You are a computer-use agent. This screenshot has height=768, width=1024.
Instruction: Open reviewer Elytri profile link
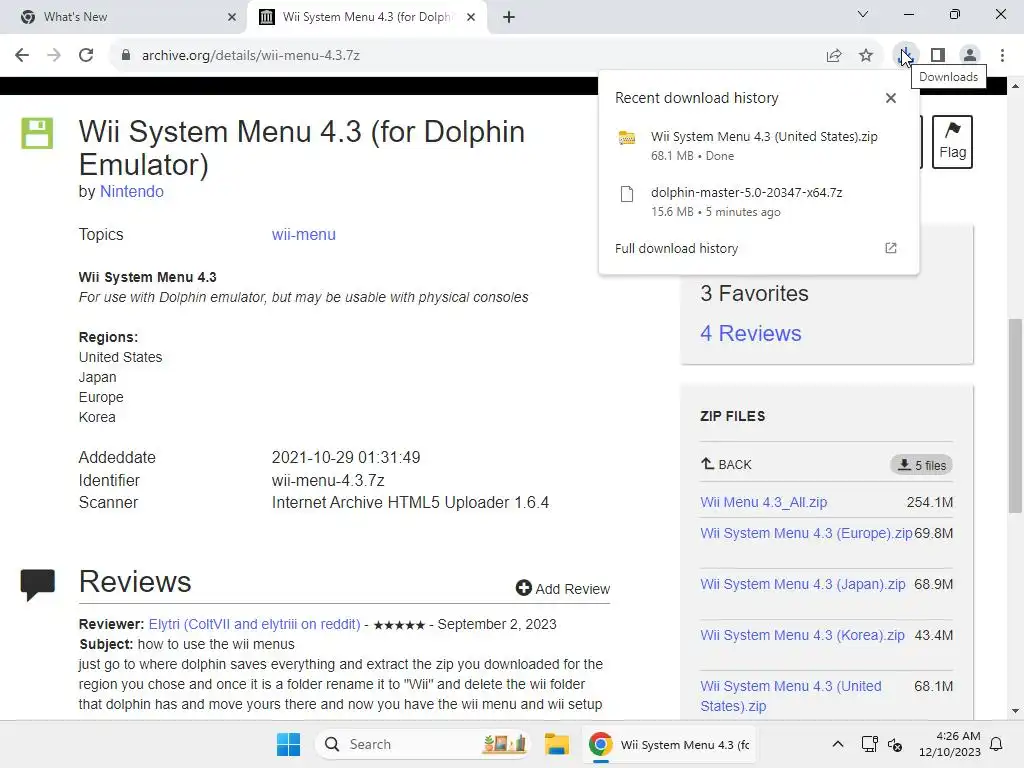pos(255,624)
